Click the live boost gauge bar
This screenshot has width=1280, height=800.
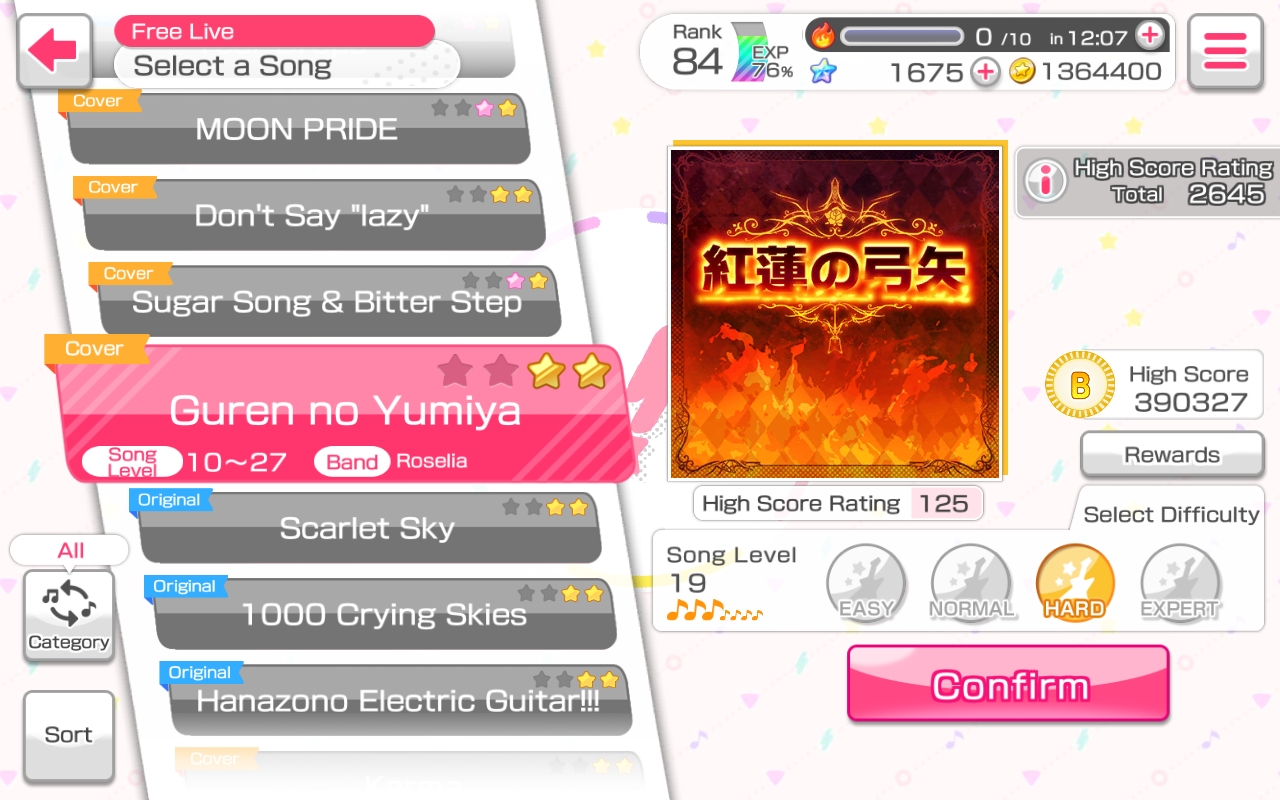(x=902, y=37)
